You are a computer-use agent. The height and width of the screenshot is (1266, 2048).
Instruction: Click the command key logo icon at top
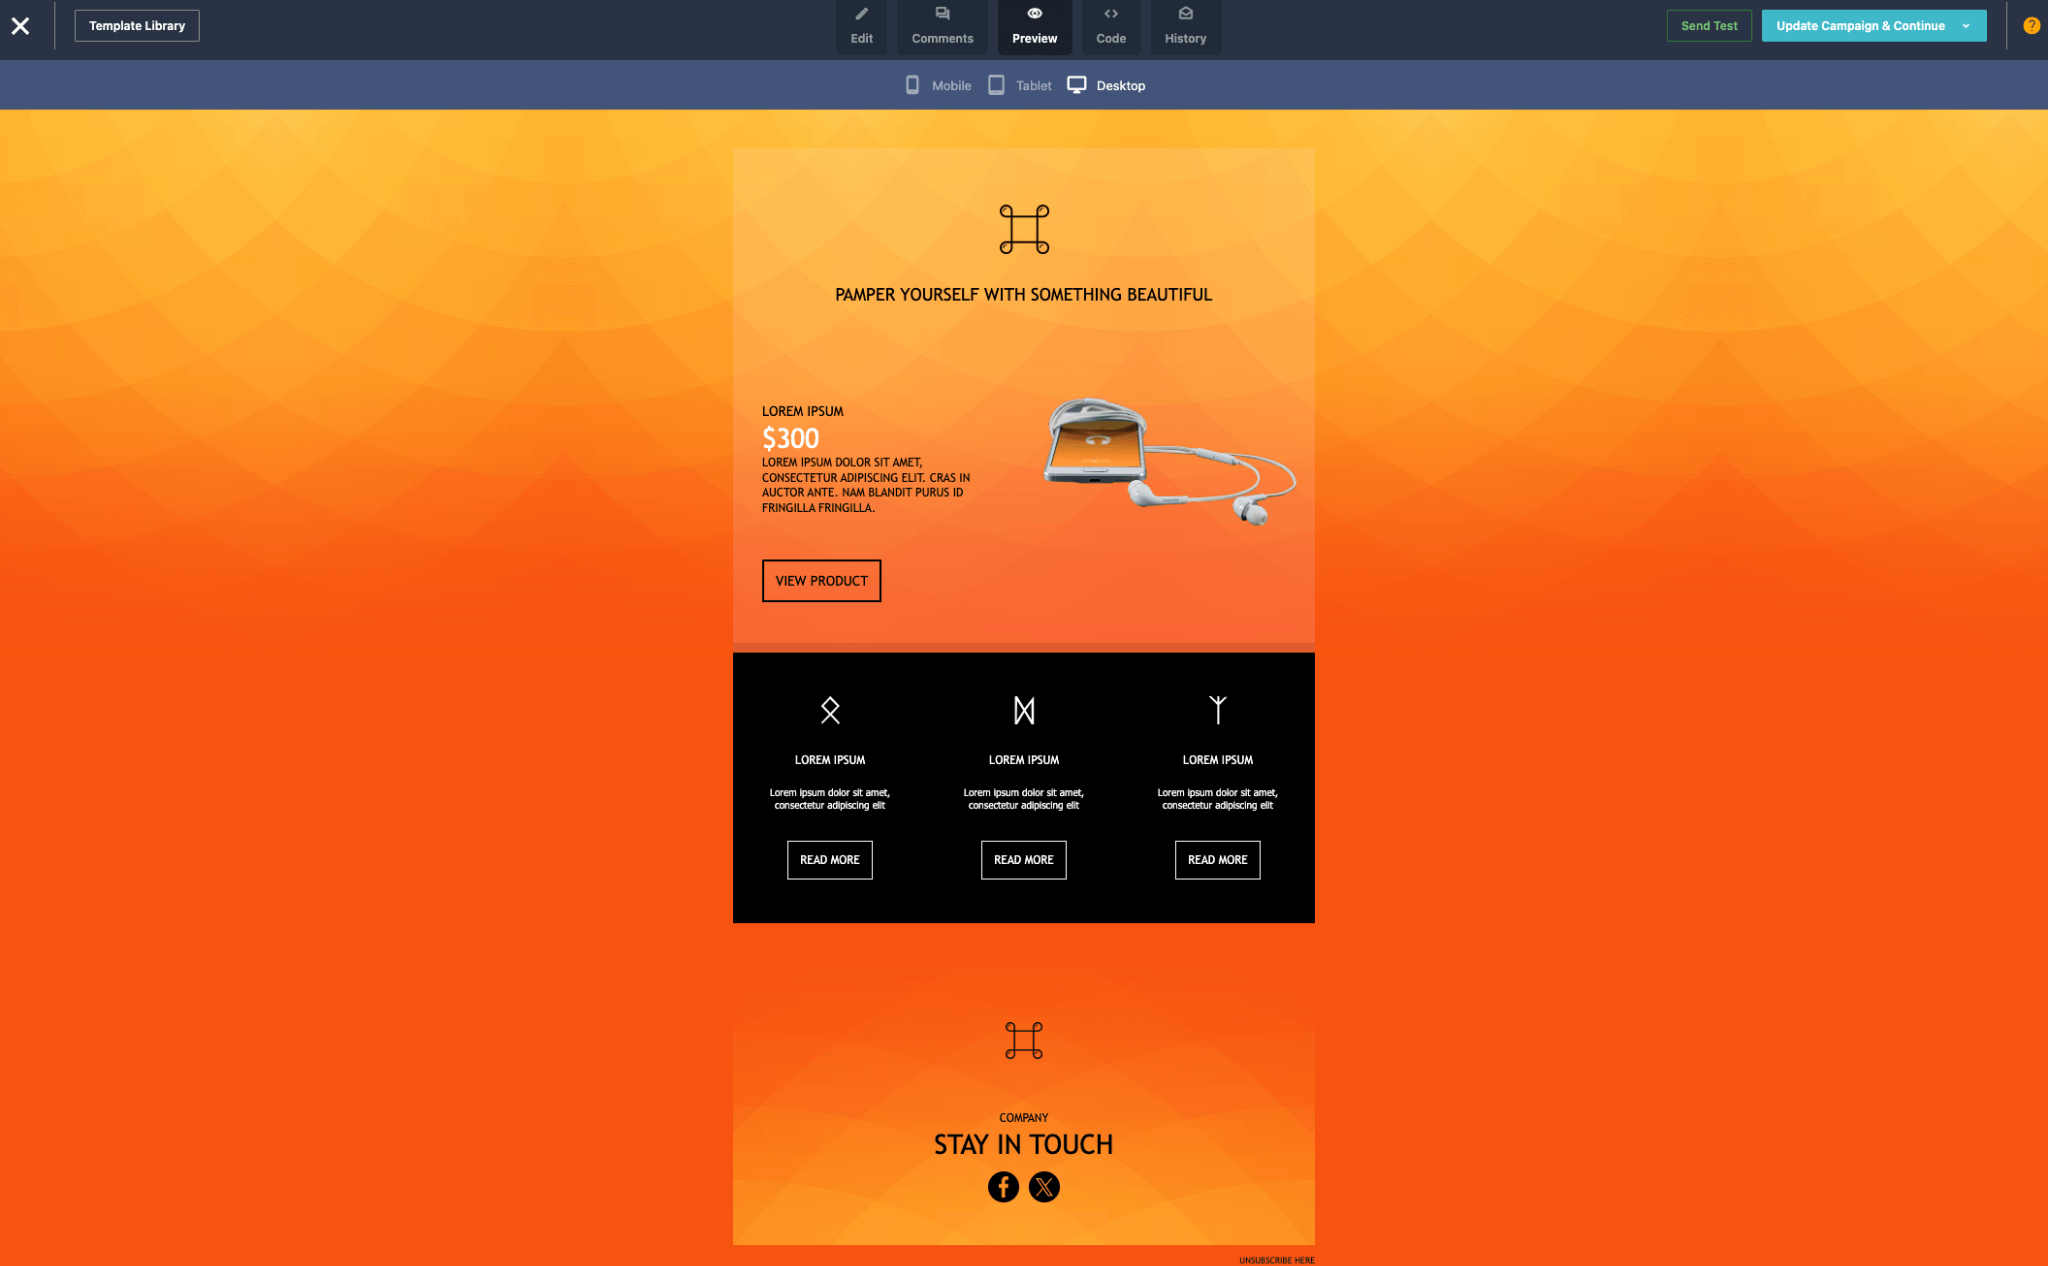click(x=1023, y=230)
